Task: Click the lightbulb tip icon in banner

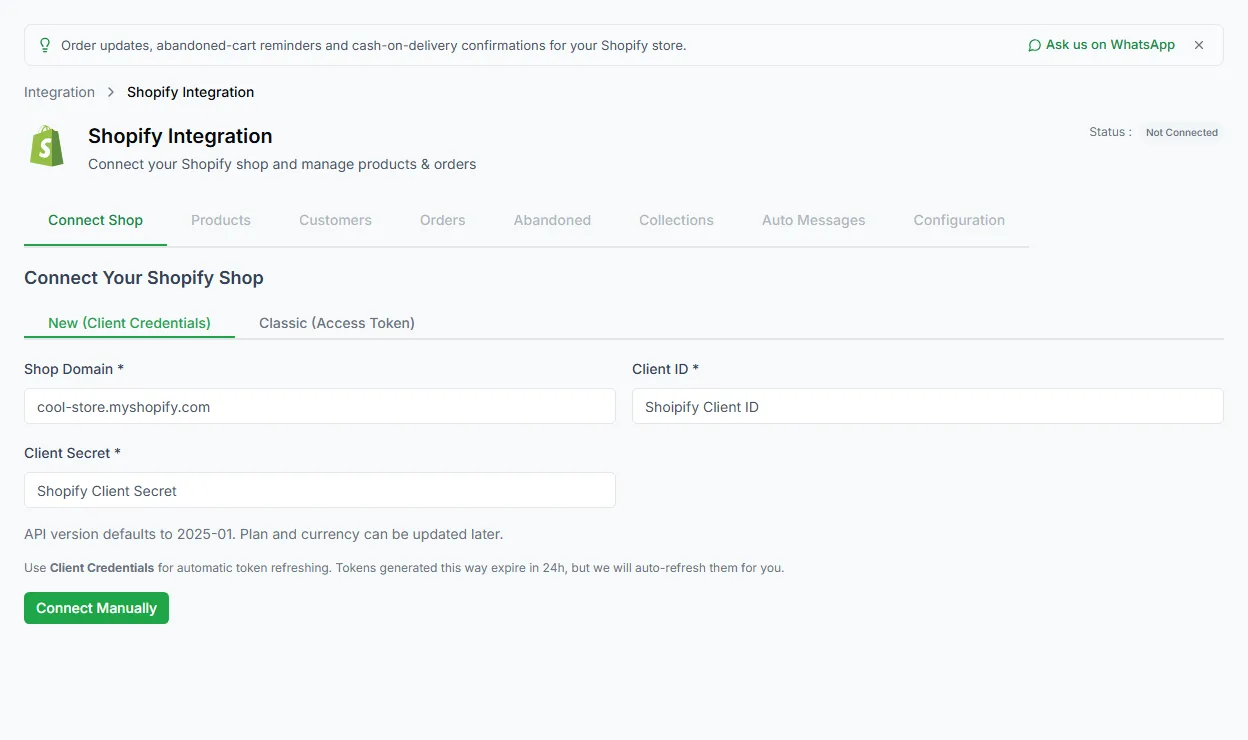Action: click(x=44, y=45)
